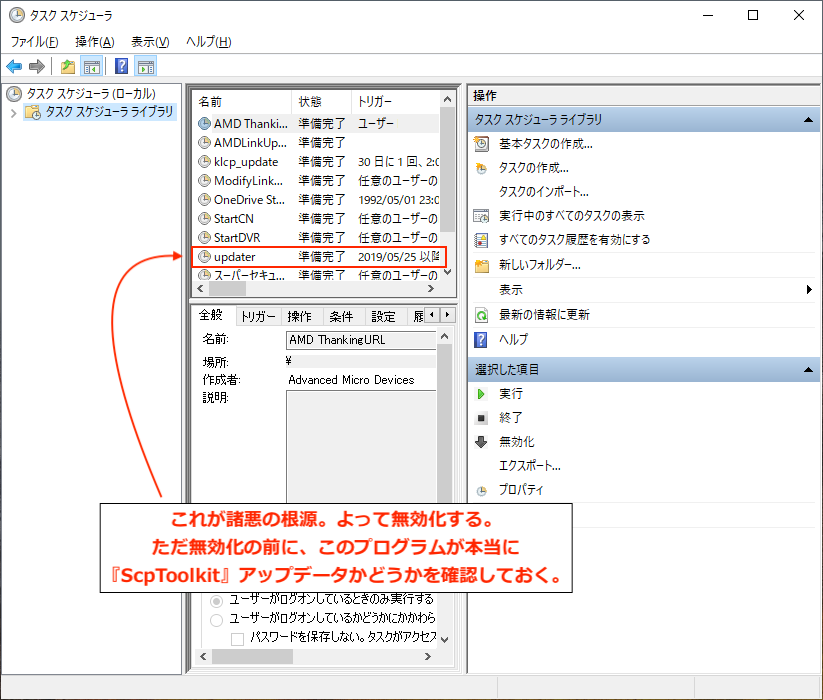Open the ヘルプ(H) menu
The width and height of the screenshot is (823, 700).
point(208,41)
